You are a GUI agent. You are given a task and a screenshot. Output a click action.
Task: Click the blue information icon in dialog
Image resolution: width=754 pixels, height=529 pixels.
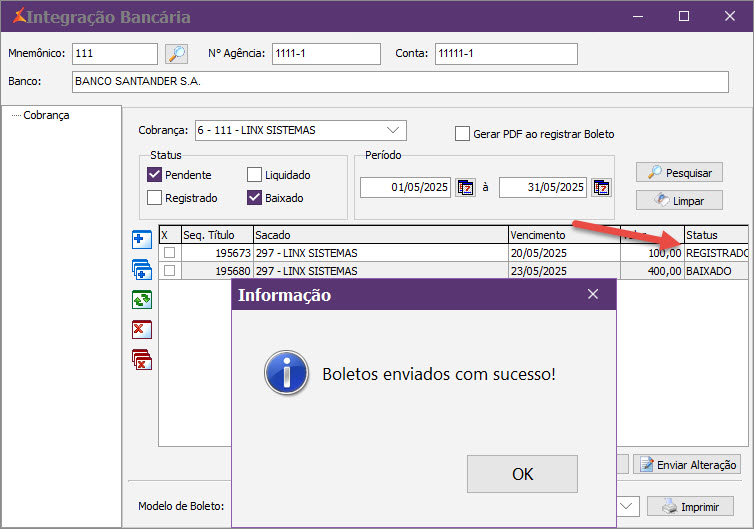287,373
